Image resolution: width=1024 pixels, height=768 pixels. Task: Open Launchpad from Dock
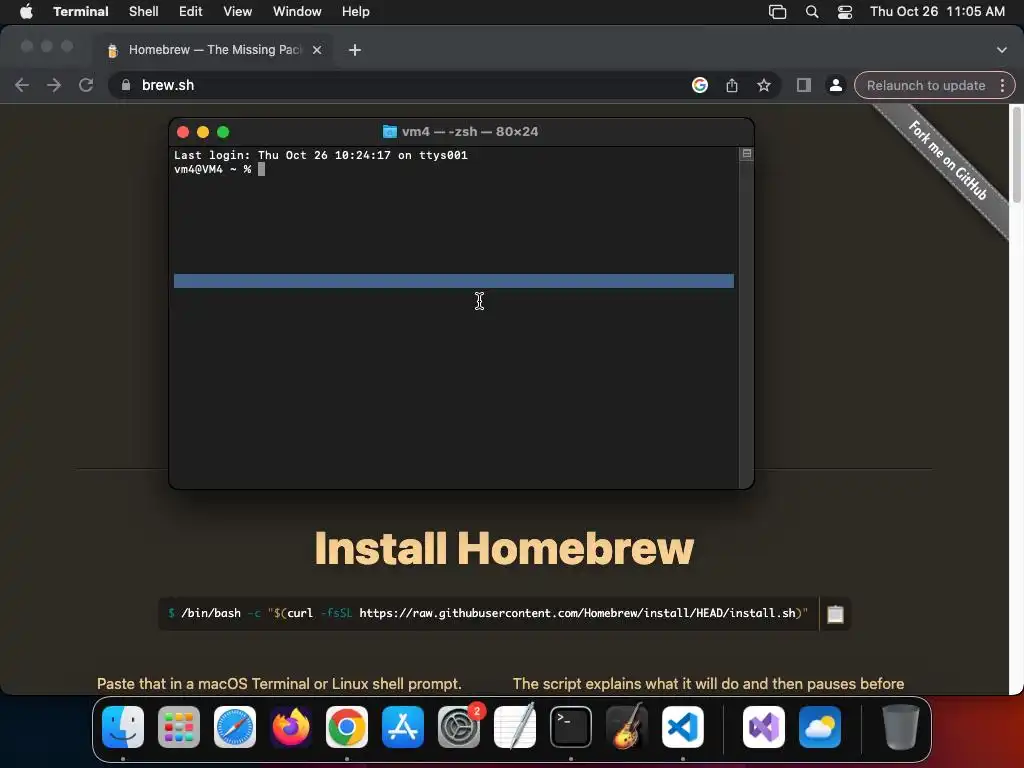point(179,727)
